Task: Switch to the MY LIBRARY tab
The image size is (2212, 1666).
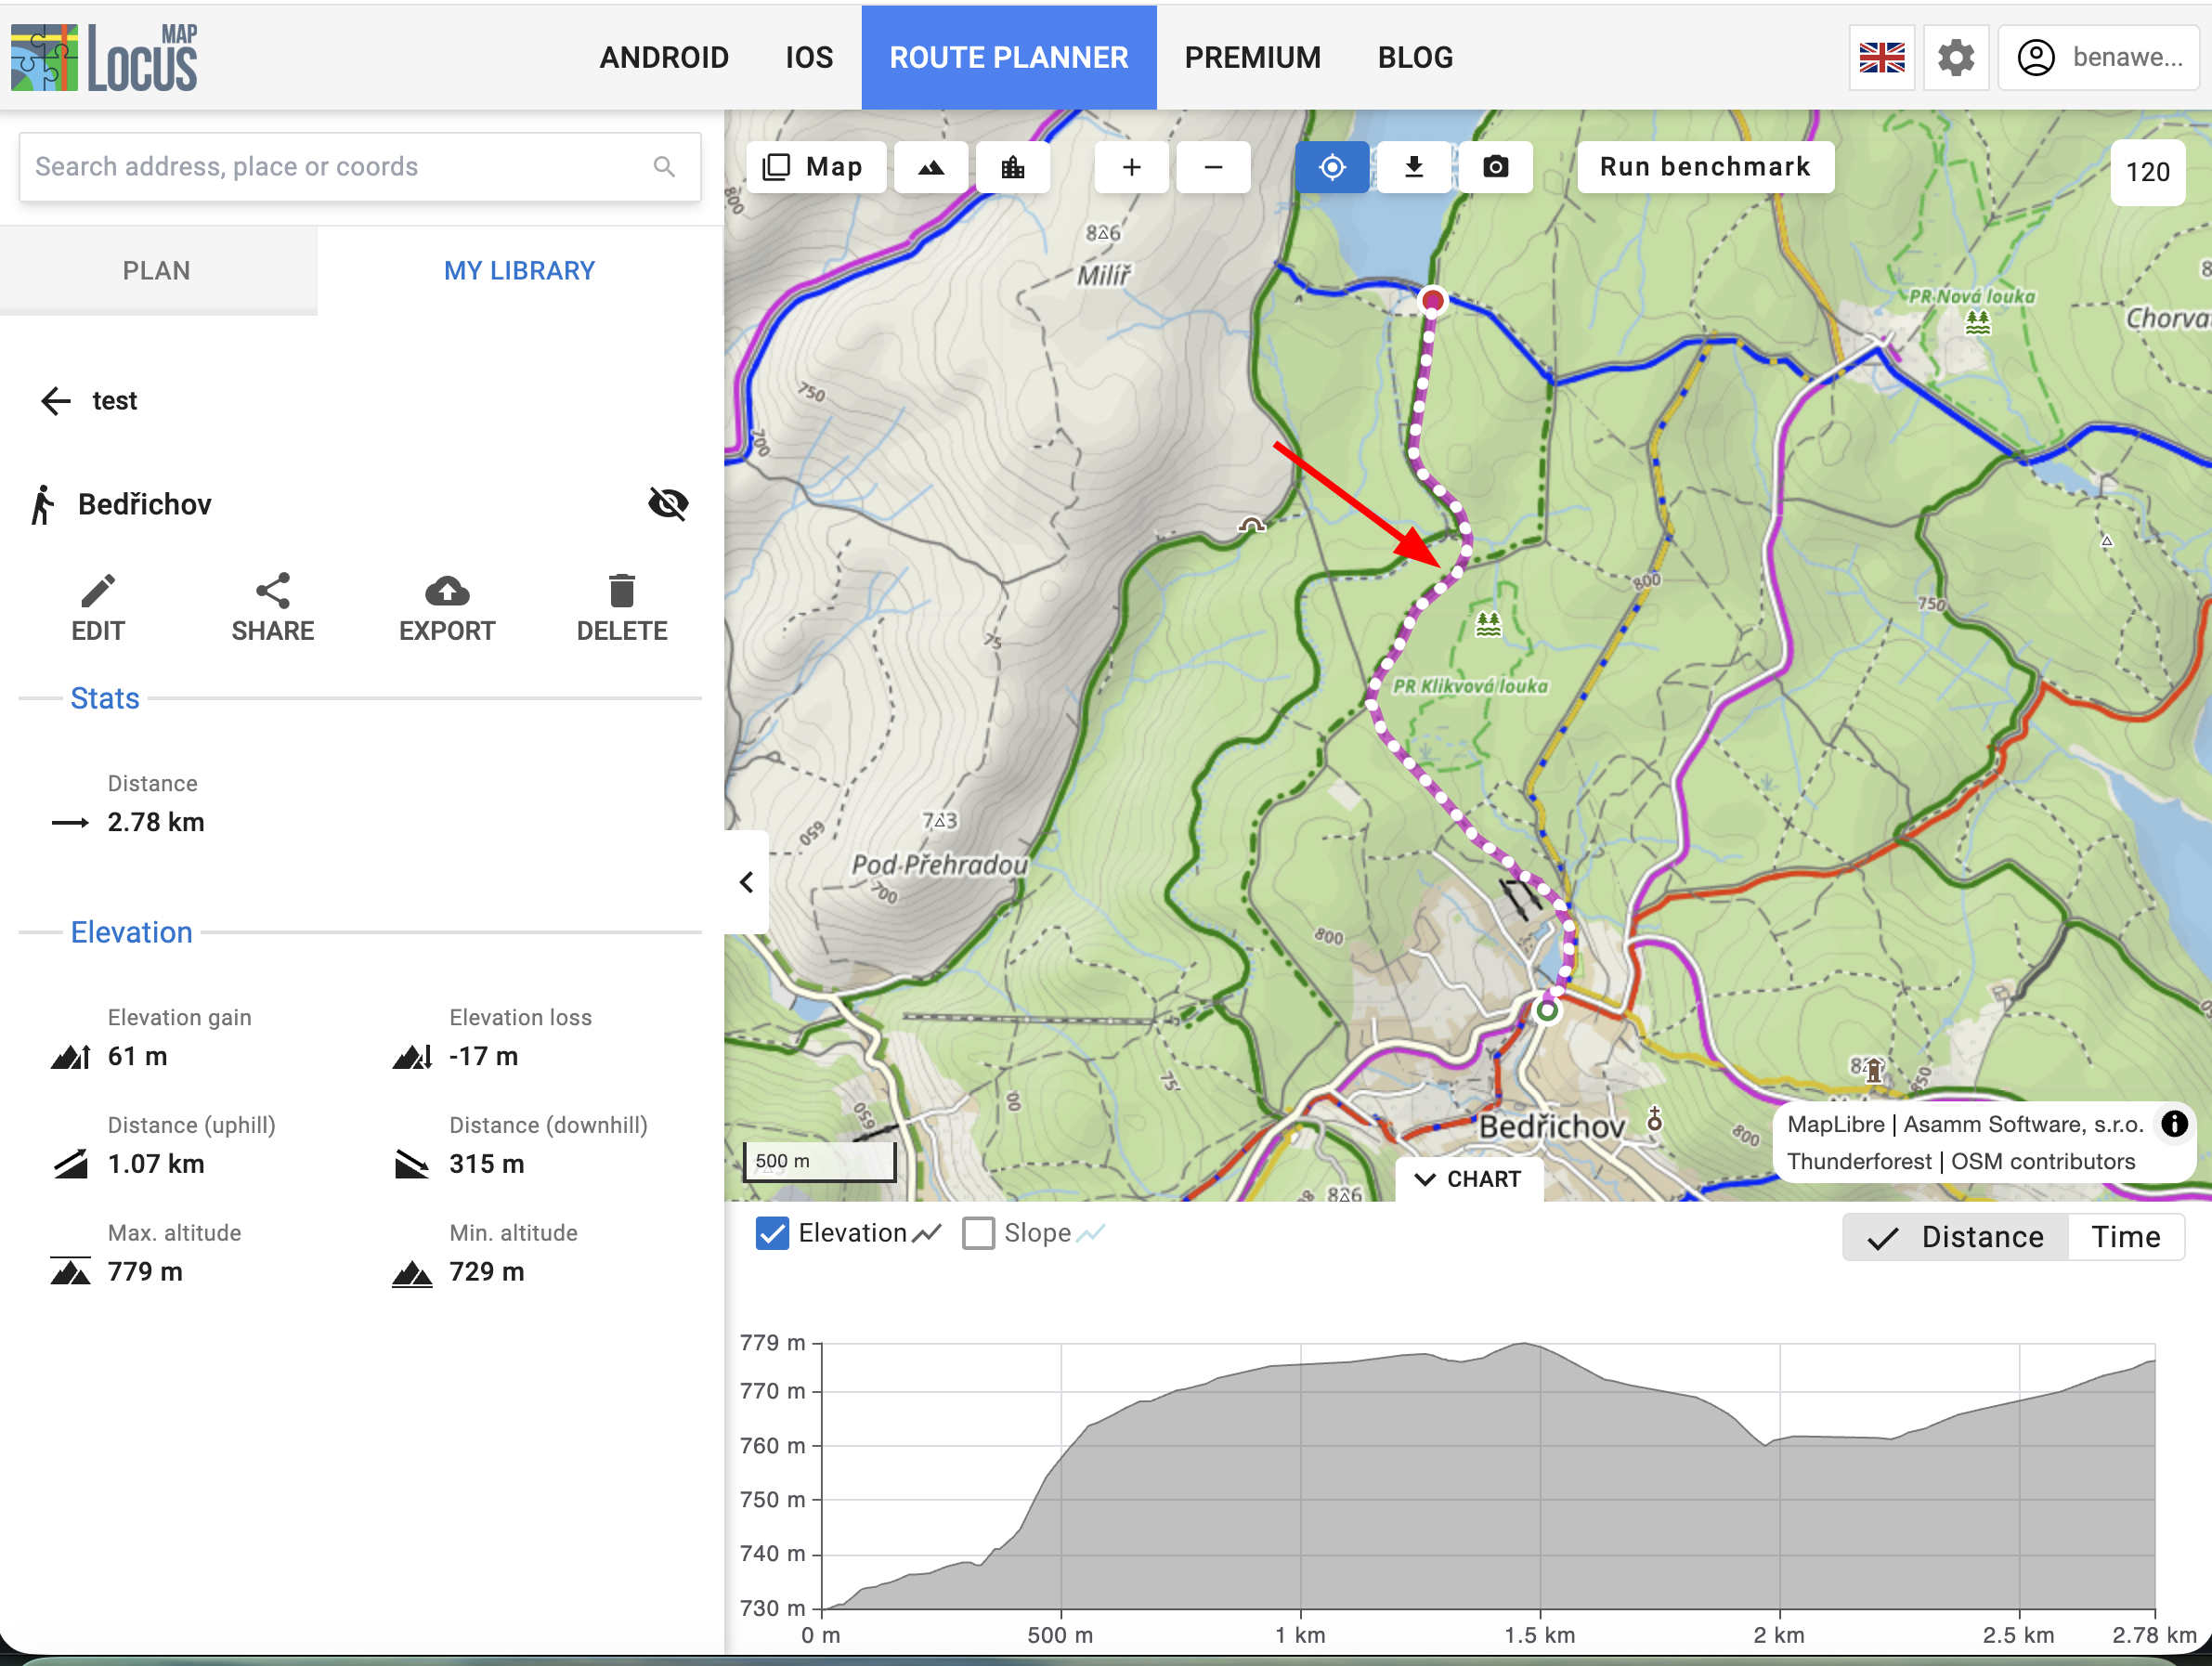Action: tap(519, 270)
